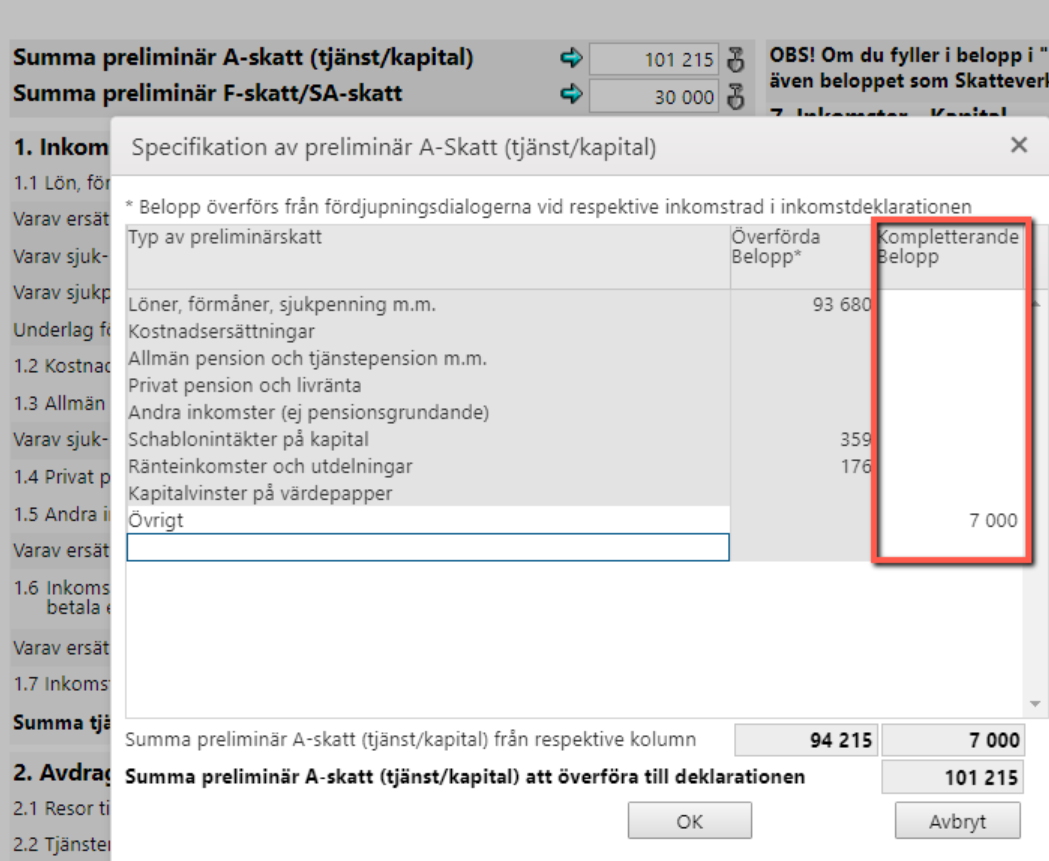Select the Andra inkomster (ej pensionsgrundande) row
This screenshot has height=861, width=1049.
tap(428, 412)
